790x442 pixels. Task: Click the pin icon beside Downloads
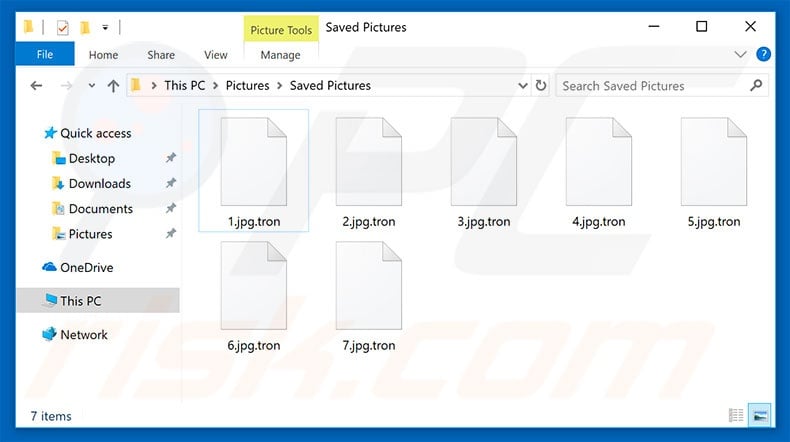coord(171,183)
